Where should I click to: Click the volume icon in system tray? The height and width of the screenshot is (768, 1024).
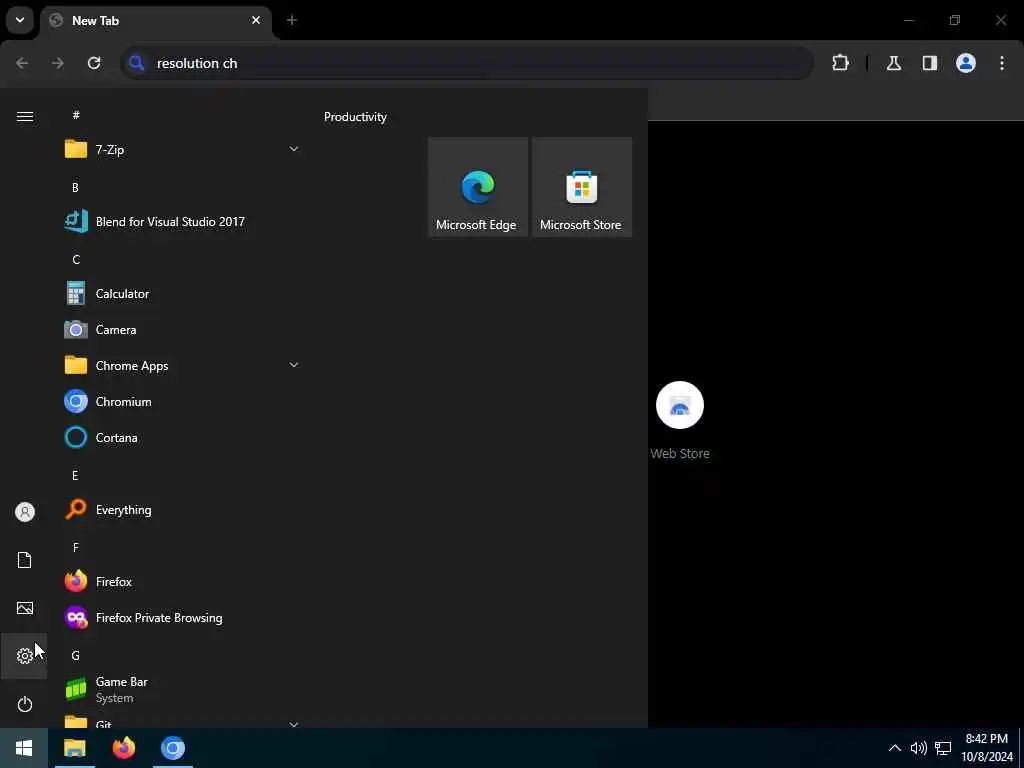click(x=918, y=748)
